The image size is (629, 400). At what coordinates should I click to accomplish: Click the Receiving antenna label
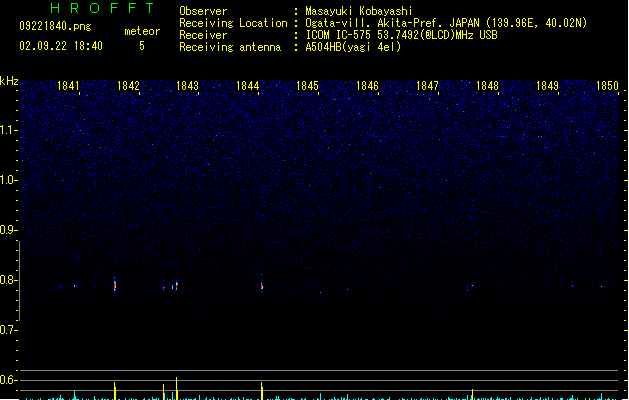click(230, 47)
